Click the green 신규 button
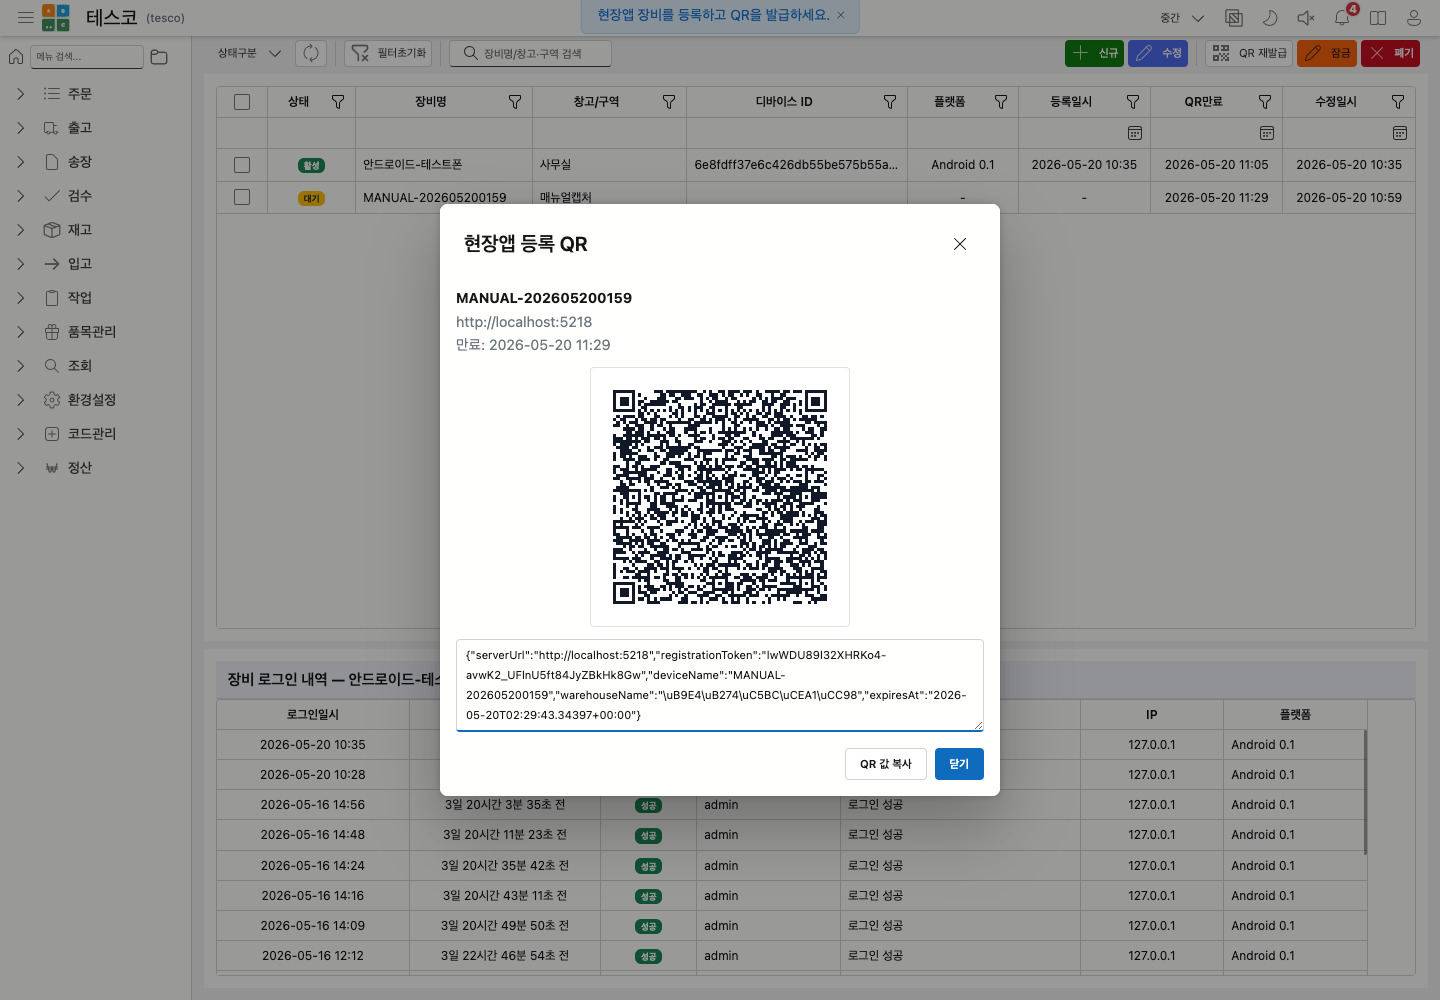This screenshot has height=1000, width=1440. [x=1094, y=53]
